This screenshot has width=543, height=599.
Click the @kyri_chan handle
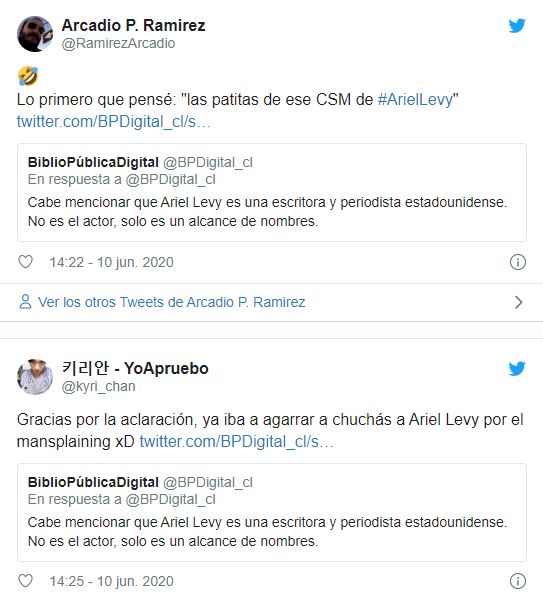click(x=99, y=387)
